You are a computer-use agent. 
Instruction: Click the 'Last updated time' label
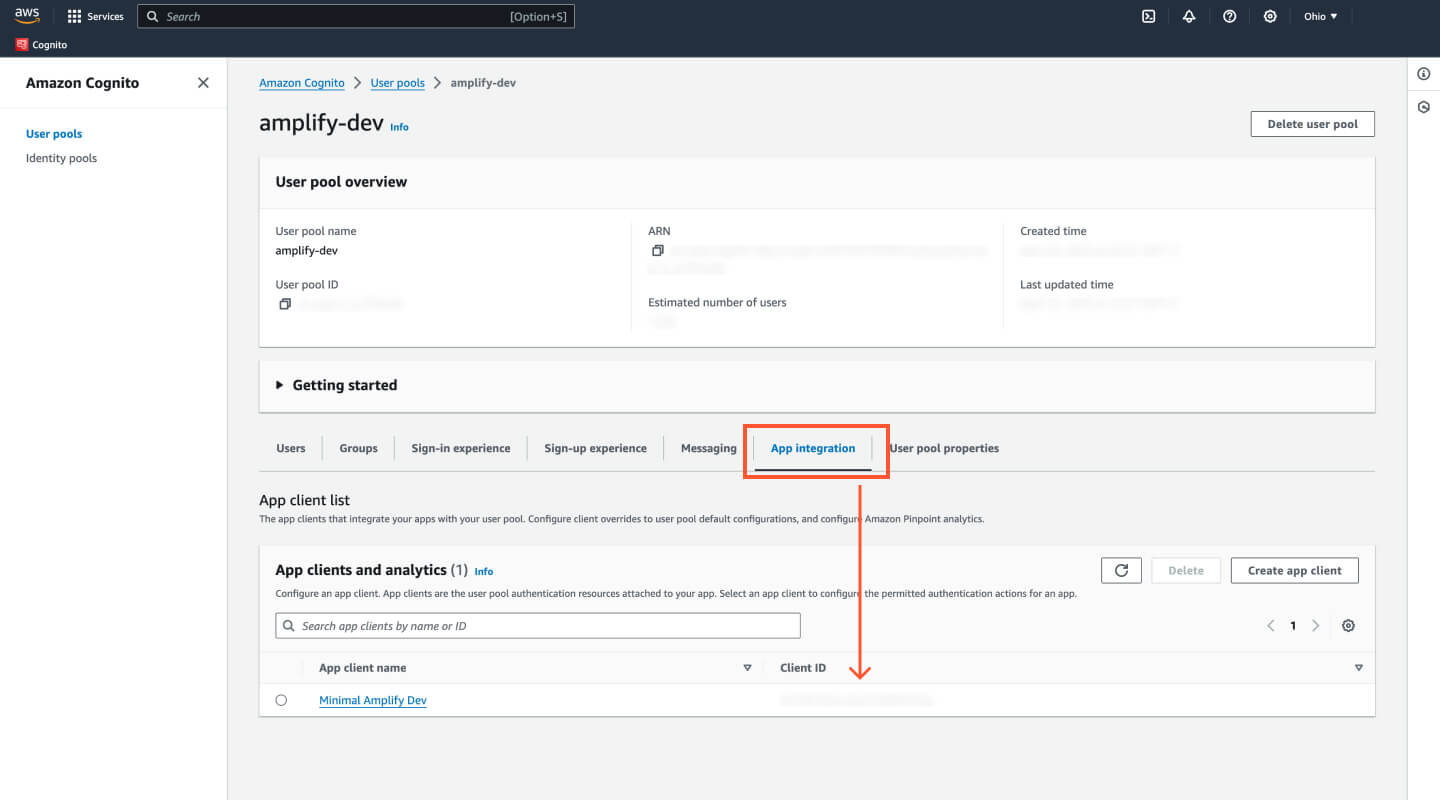1066,284
